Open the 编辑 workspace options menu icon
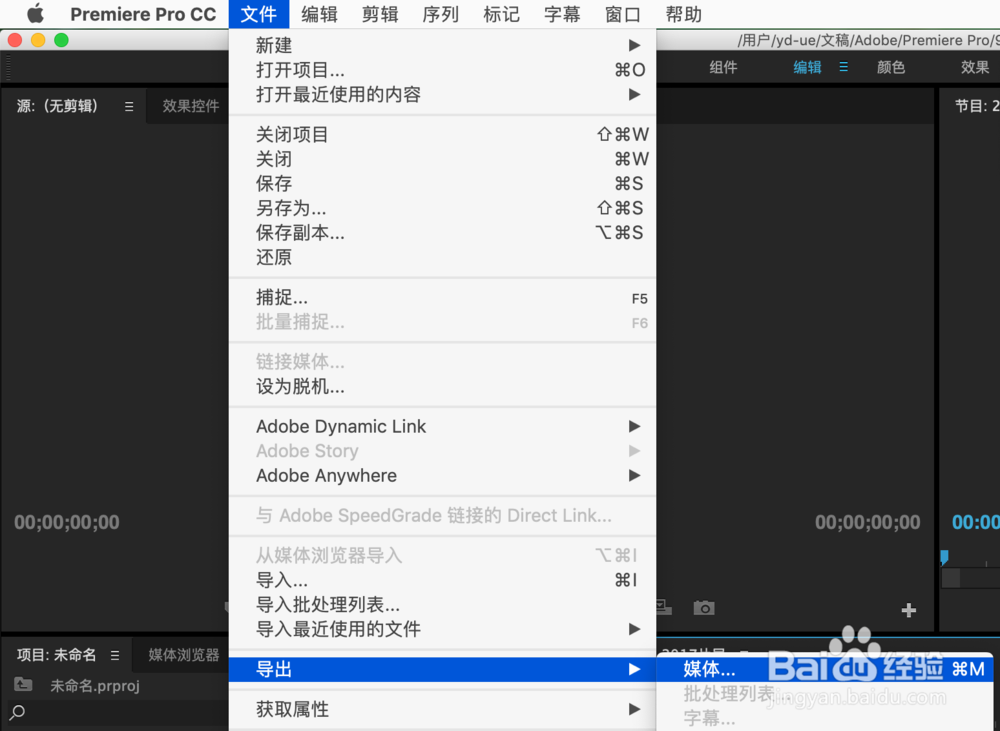 tap(843, 67)
